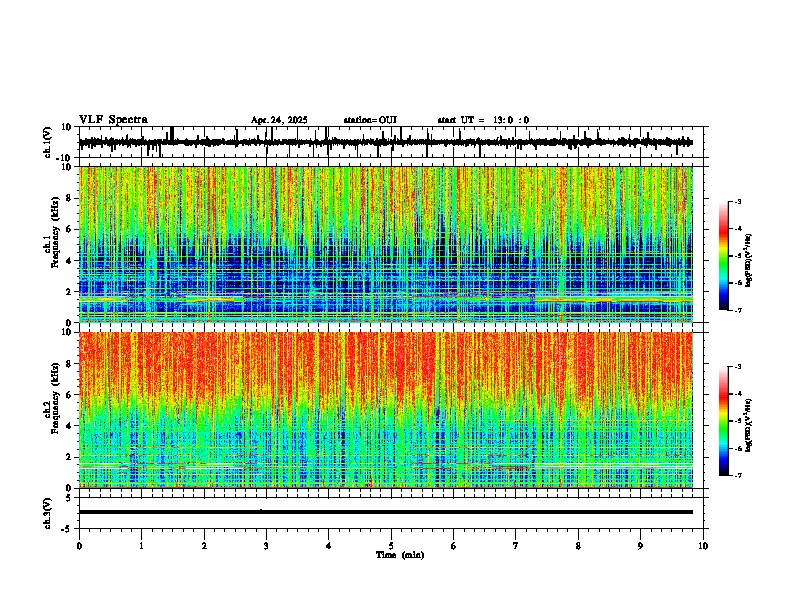Click the ch.2 spectrogram 6 kHz tick label
This screenshot has height=612, width=792.
click(70, 395)
